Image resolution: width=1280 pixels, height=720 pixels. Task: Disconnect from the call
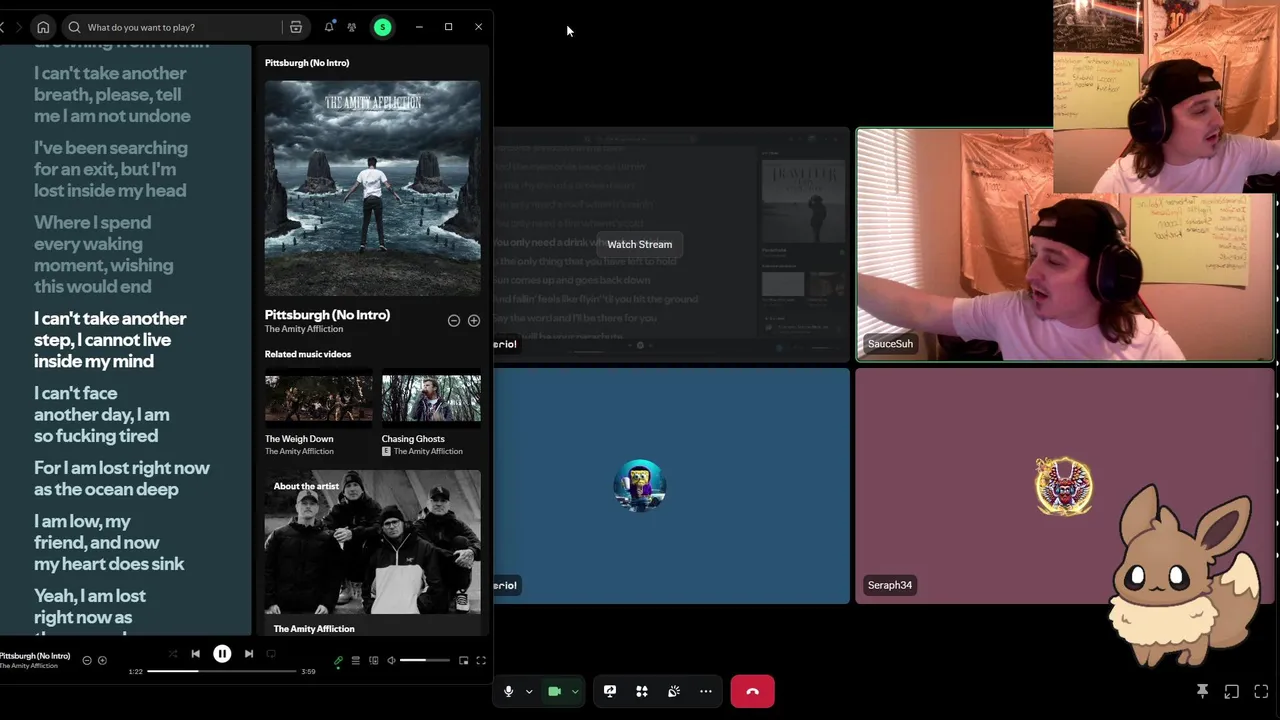[x=753, y=691]
